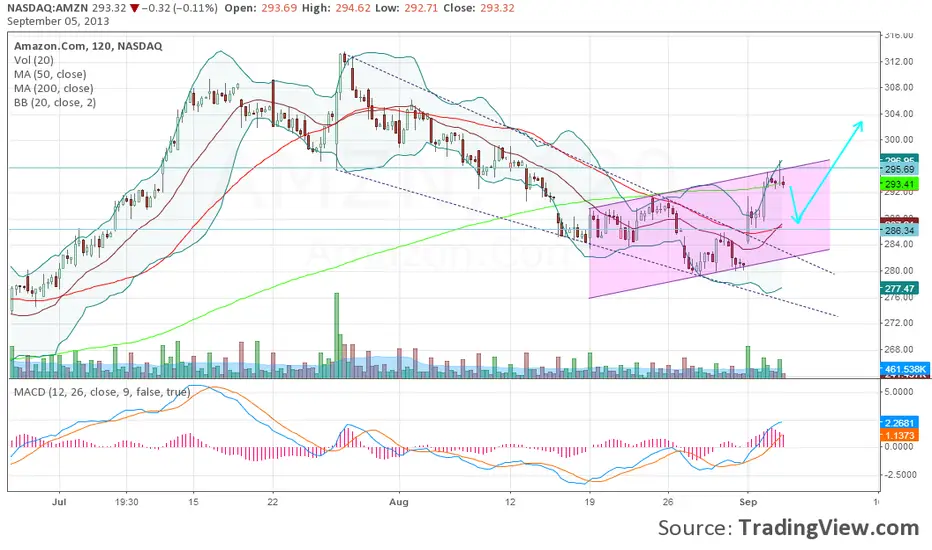The width and height of the screenshot is (932, 550).
Task: Click the 272.00 price axis tick
Action: 899,323
